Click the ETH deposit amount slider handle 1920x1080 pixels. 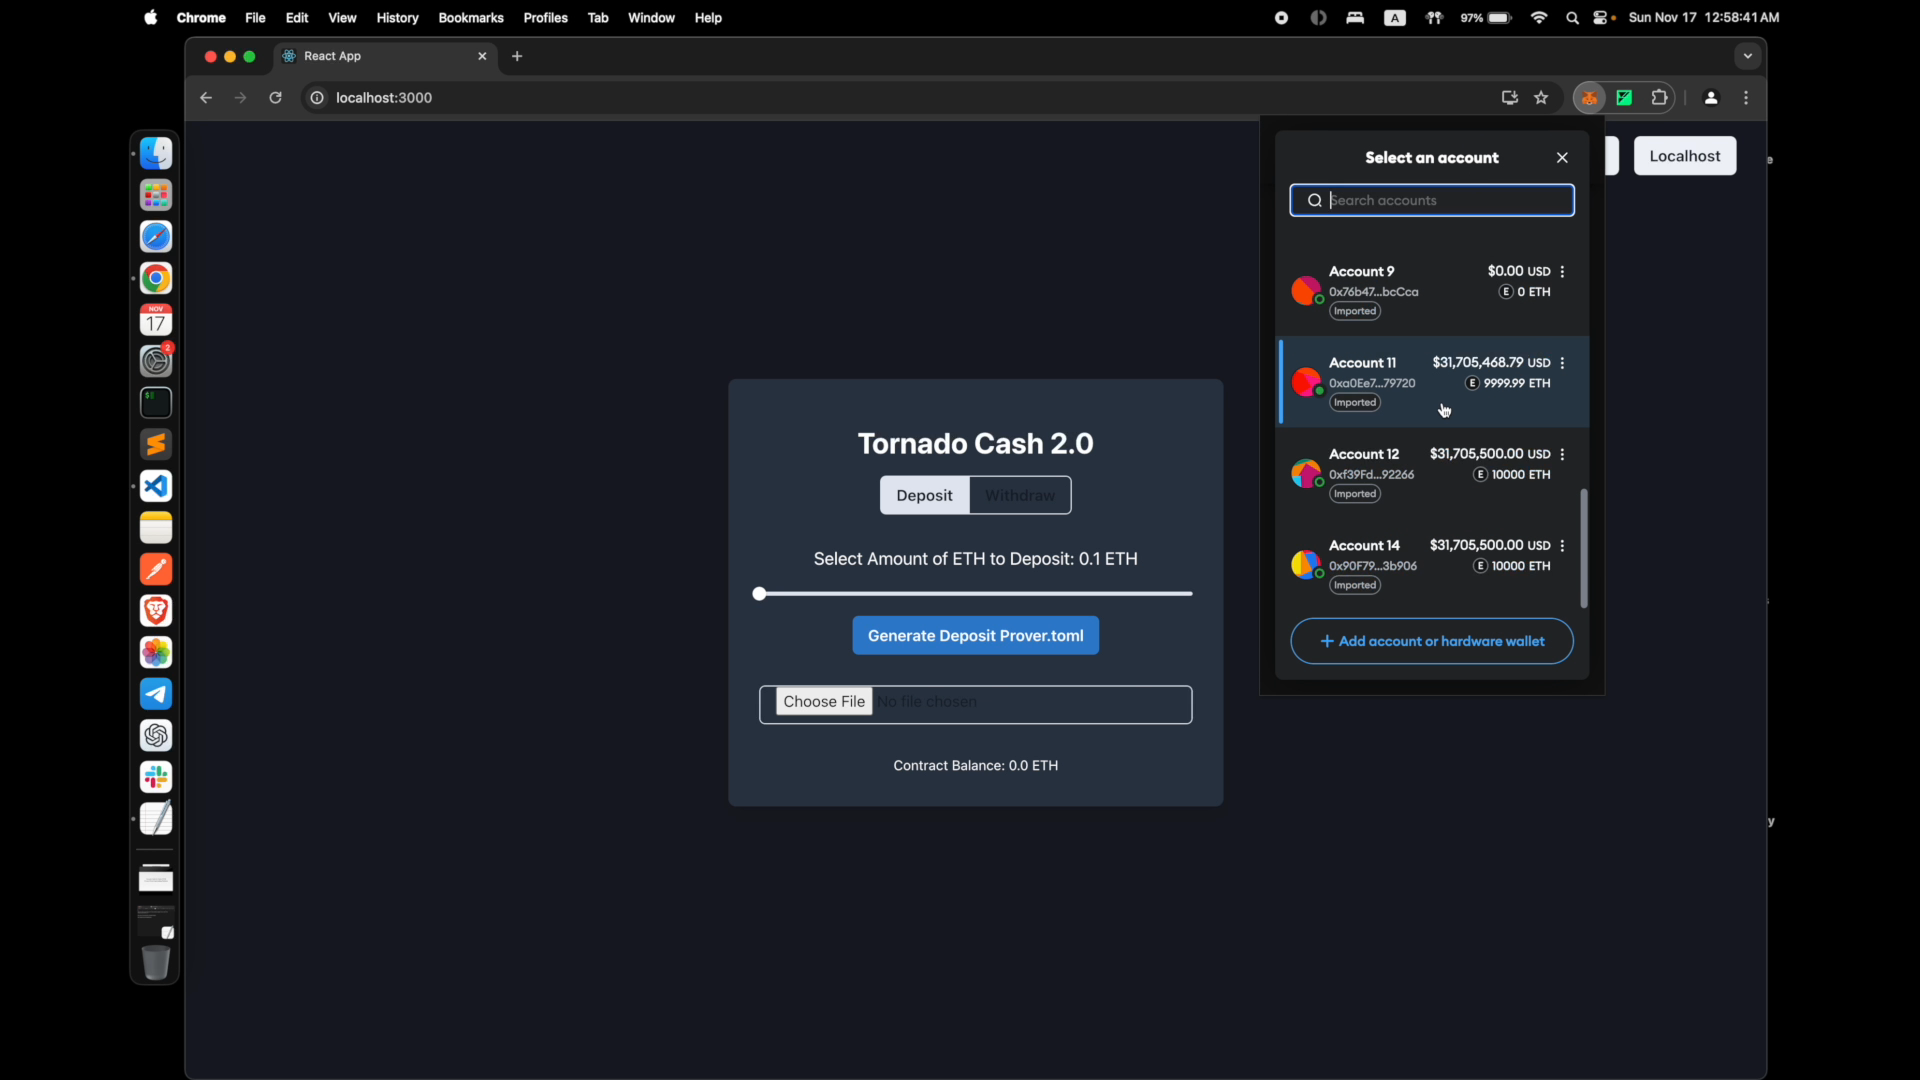click(x=759, y=594)
